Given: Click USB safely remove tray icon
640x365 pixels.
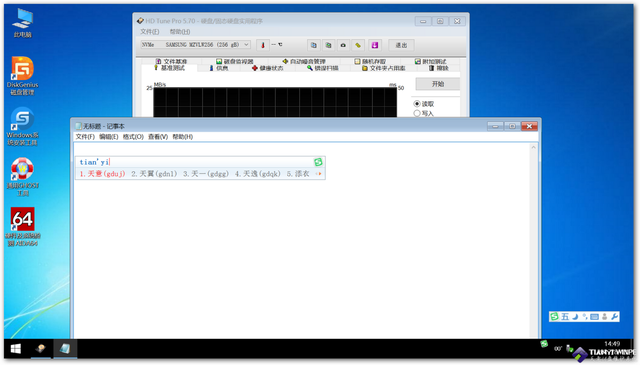Looking at the screenshot, I should point(569,348).
